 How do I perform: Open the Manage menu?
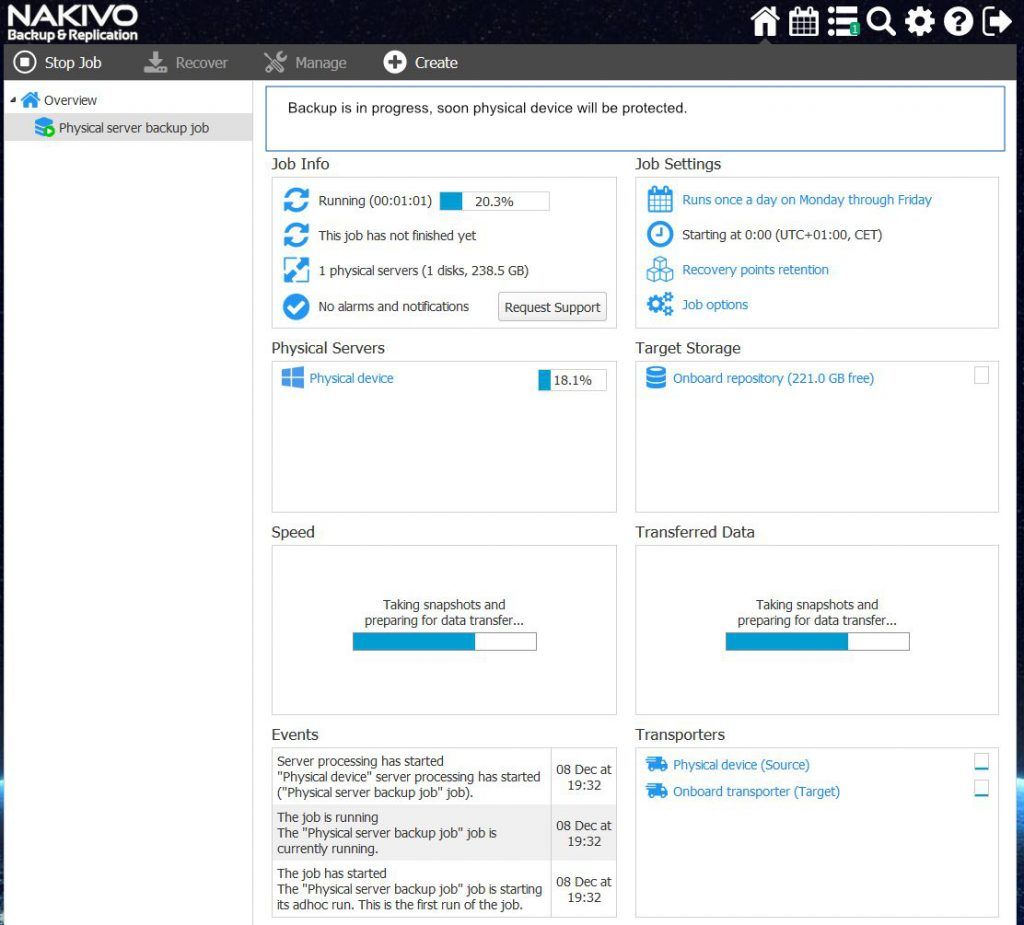coord(305,63)
